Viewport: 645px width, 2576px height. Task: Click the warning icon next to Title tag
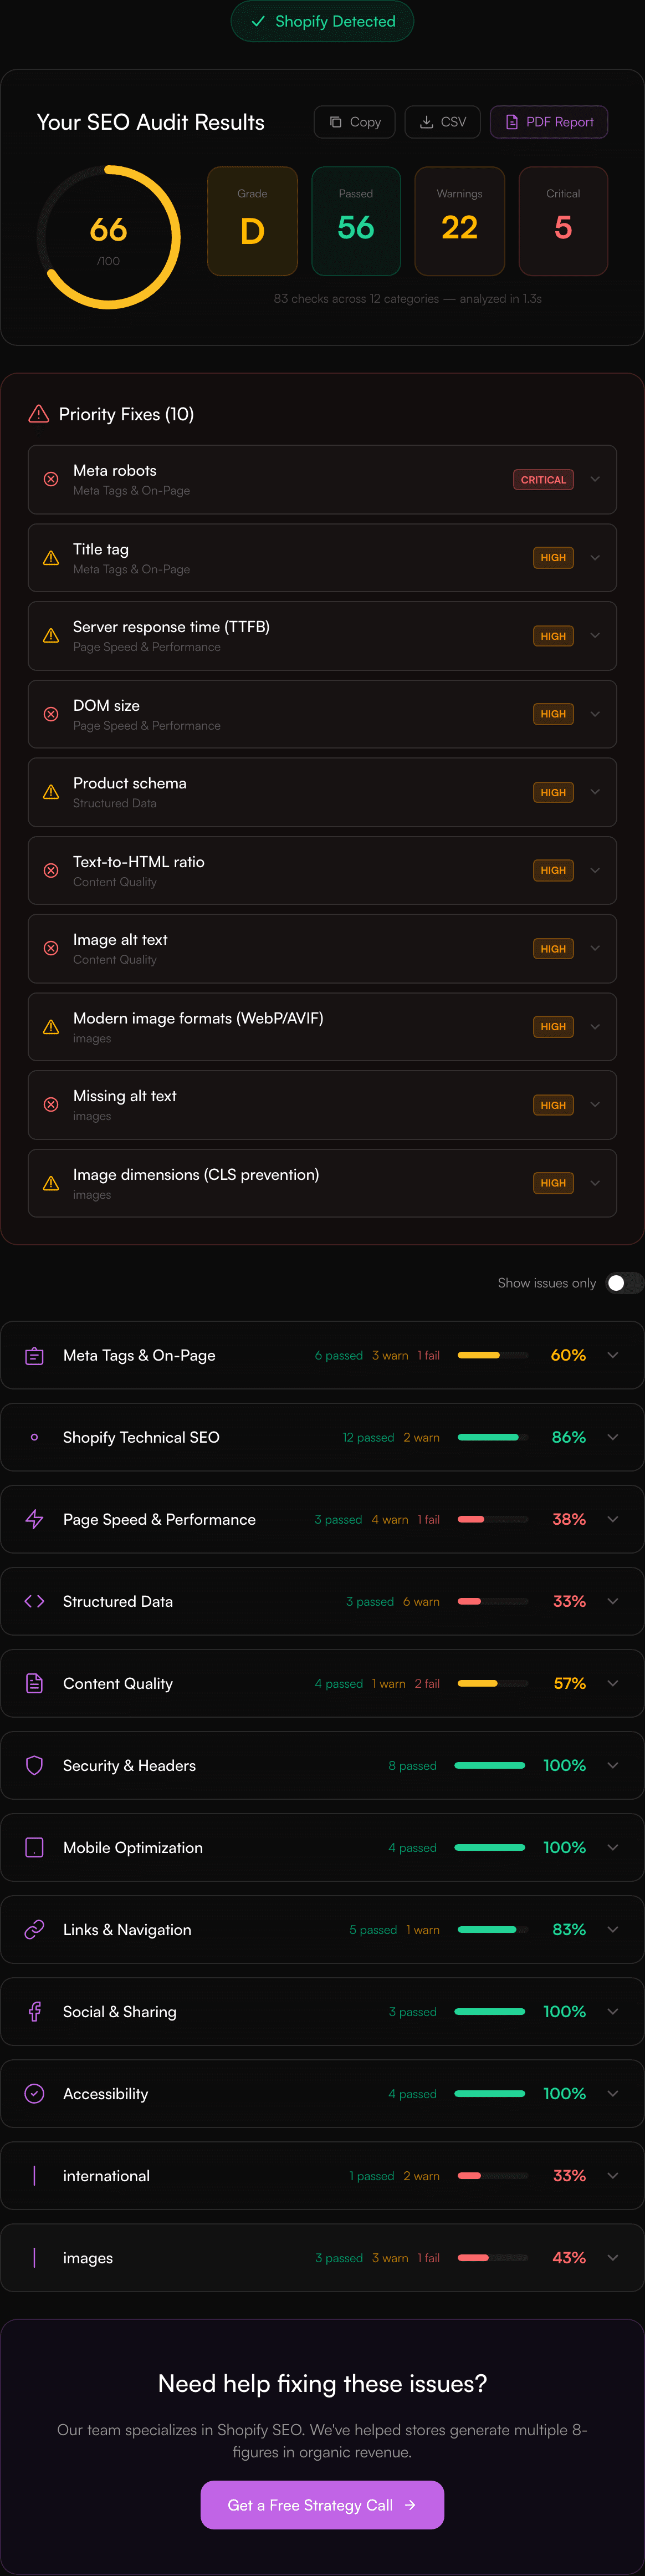[51, 558]
